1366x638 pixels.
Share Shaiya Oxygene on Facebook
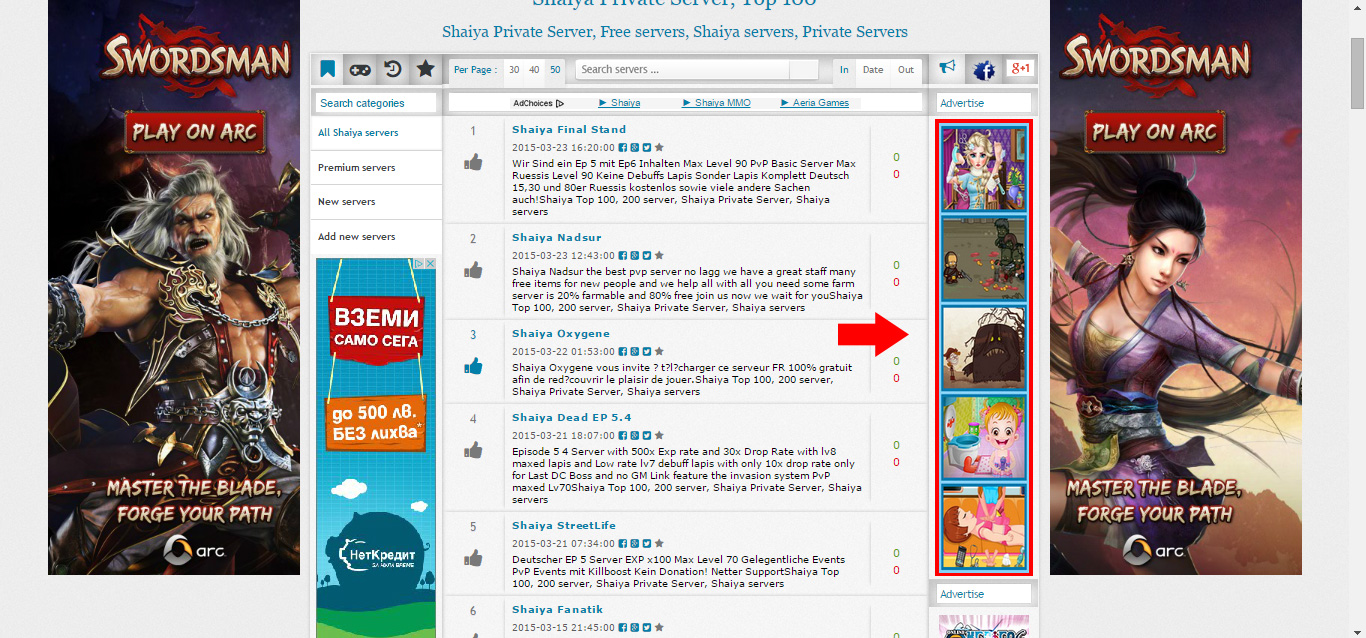[x=623, y=351]
